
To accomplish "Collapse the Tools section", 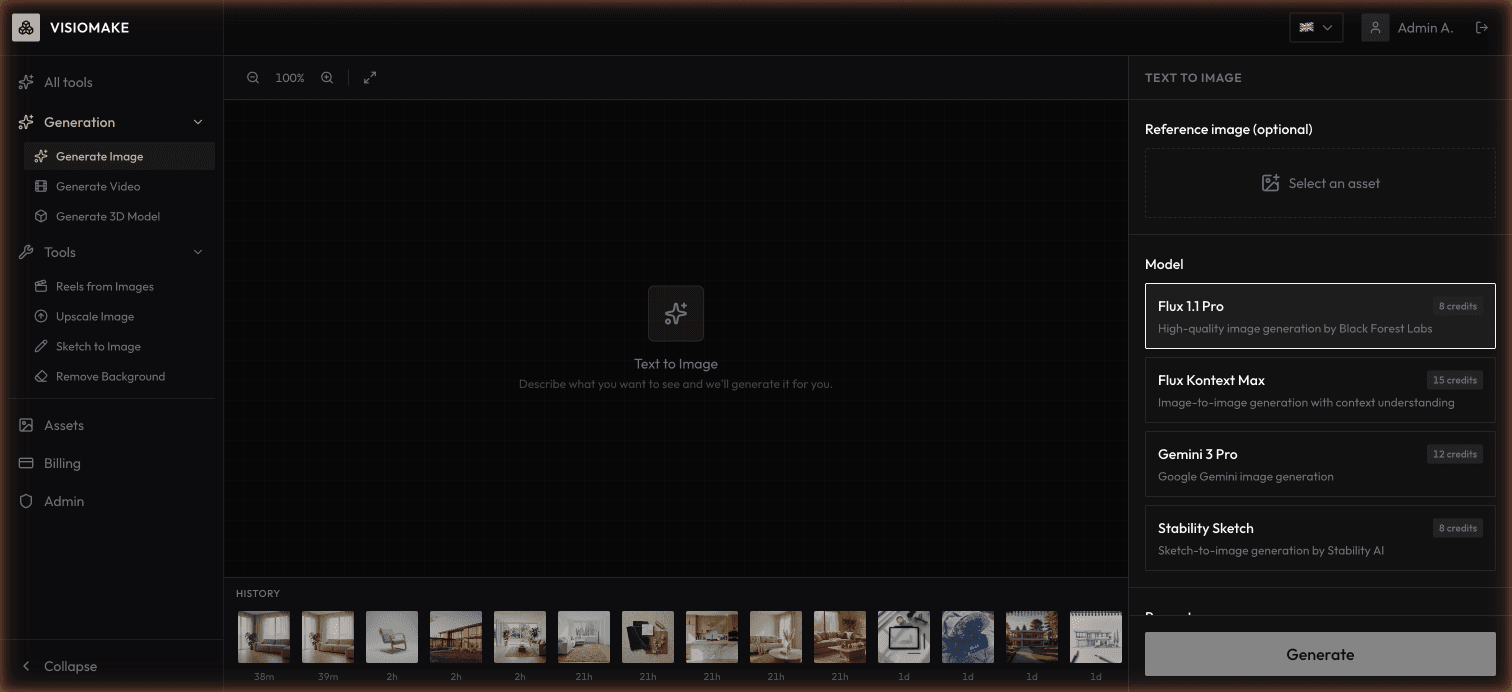I will pyautogui.click(x=198, y=252).
